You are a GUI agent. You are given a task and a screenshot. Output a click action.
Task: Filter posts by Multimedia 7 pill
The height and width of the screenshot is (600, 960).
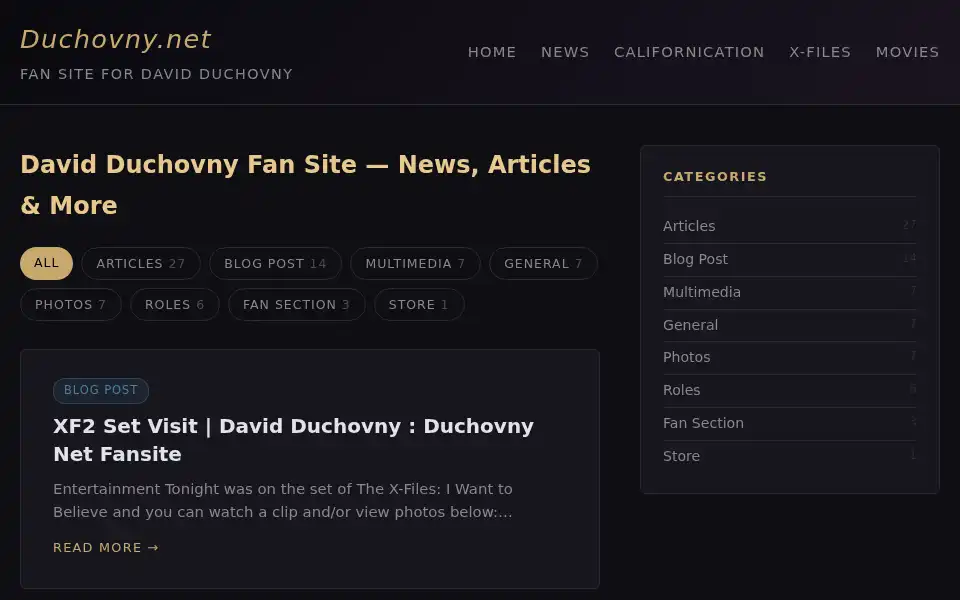pyautogui.click(x=415, y=263)
